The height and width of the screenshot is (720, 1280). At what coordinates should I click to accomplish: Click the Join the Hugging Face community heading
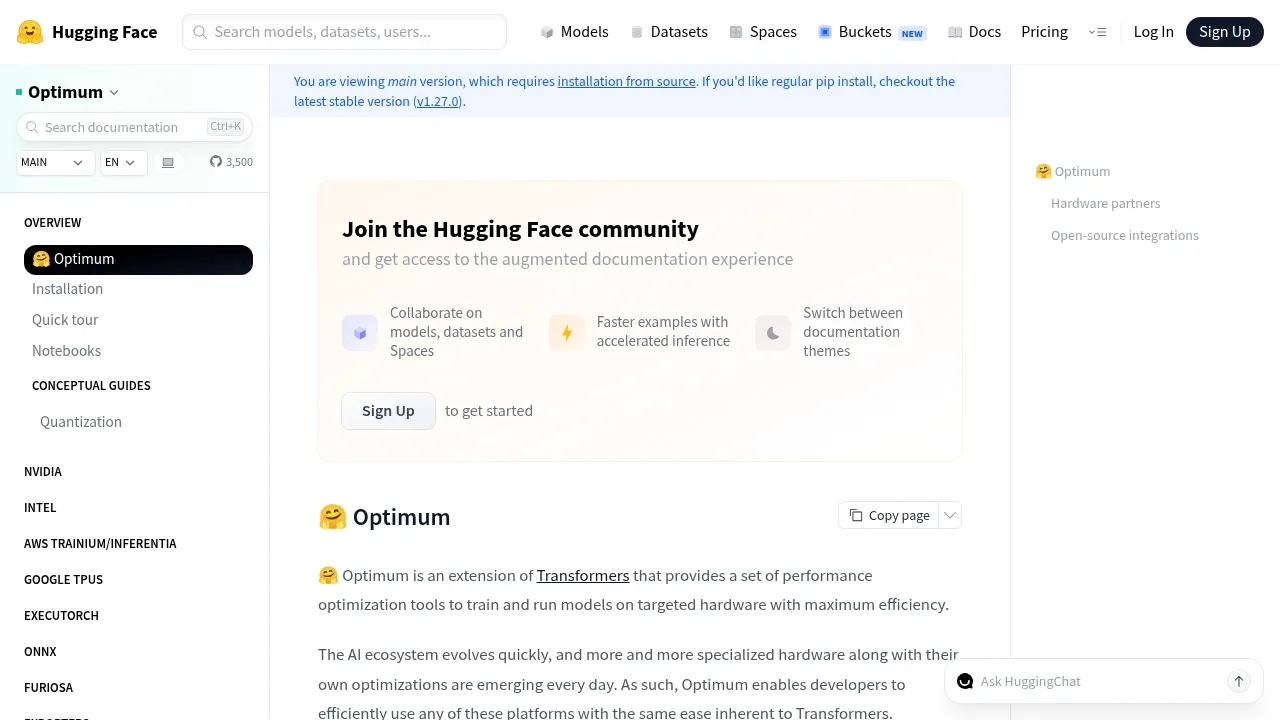(520, 229)
